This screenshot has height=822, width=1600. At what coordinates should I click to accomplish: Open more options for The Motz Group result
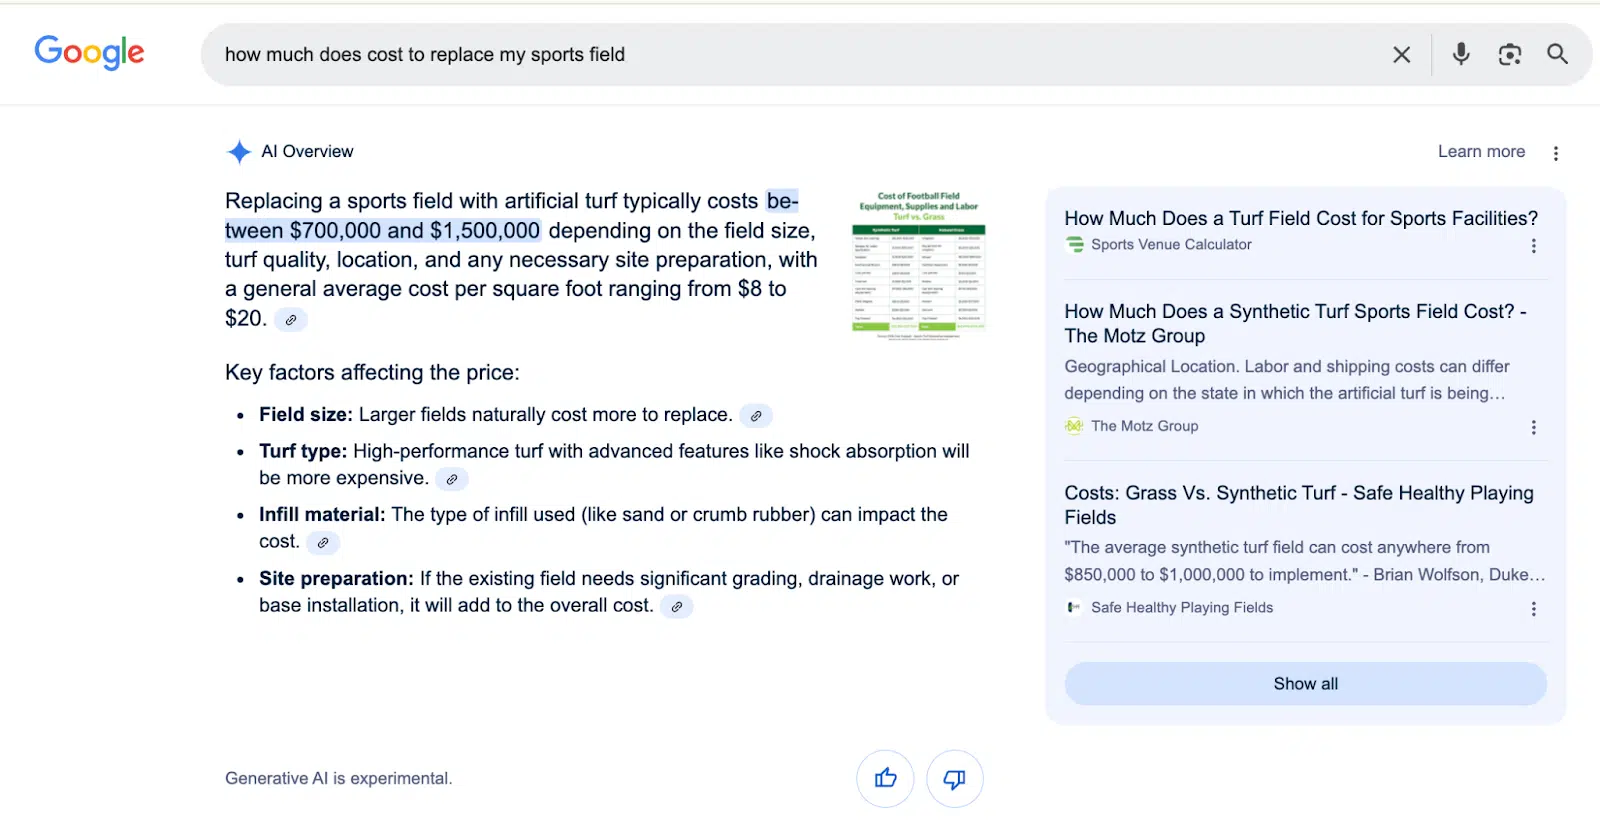point(1534,427)
